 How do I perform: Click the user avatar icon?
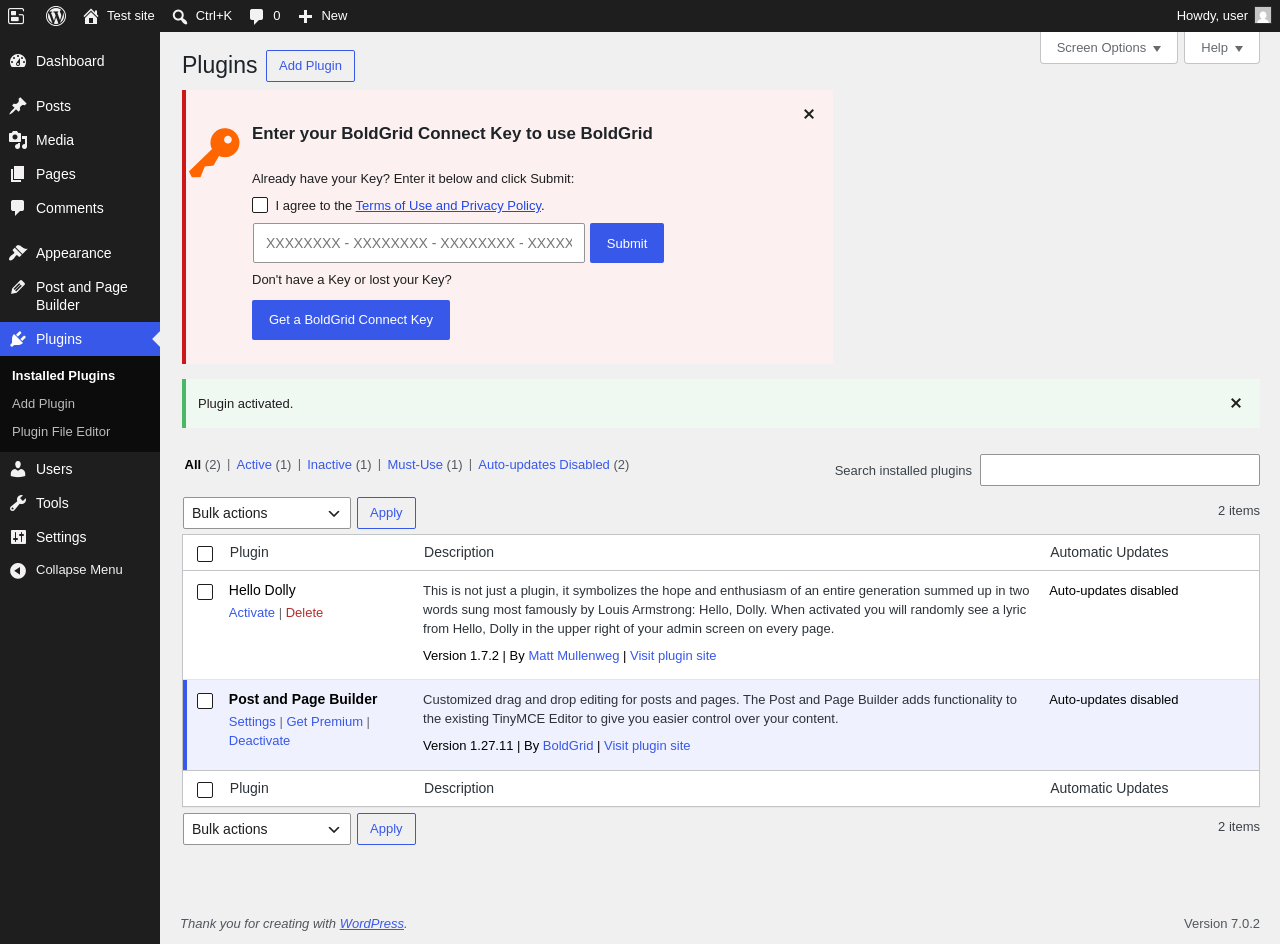[x=1263, y=15]
